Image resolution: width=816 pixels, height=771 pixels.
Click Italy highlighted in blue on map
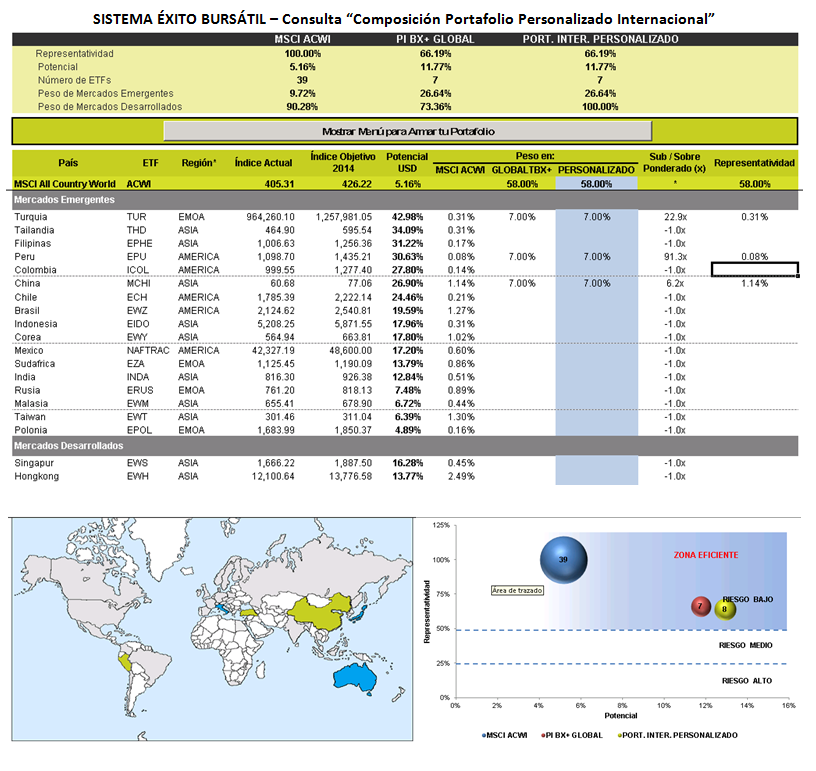[x=222, y=608]
